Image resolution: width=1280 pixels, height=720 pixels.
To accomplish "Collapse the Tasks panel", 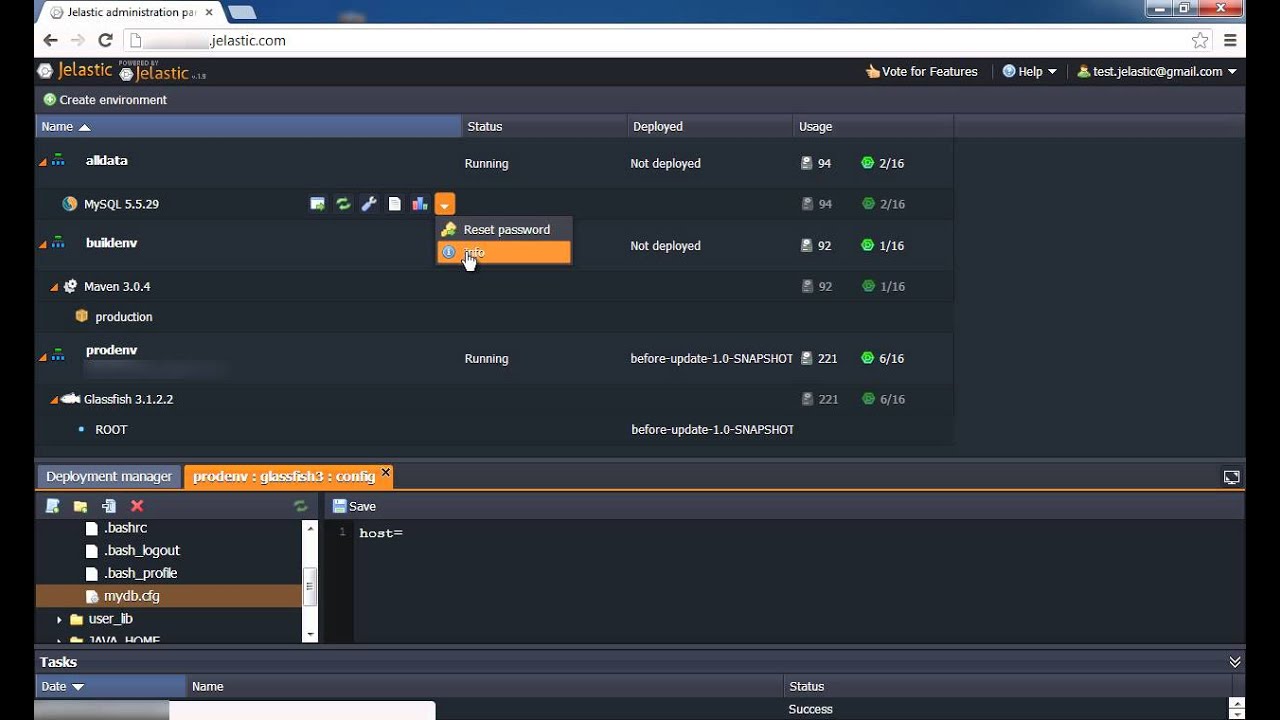I will point(1235,662).
